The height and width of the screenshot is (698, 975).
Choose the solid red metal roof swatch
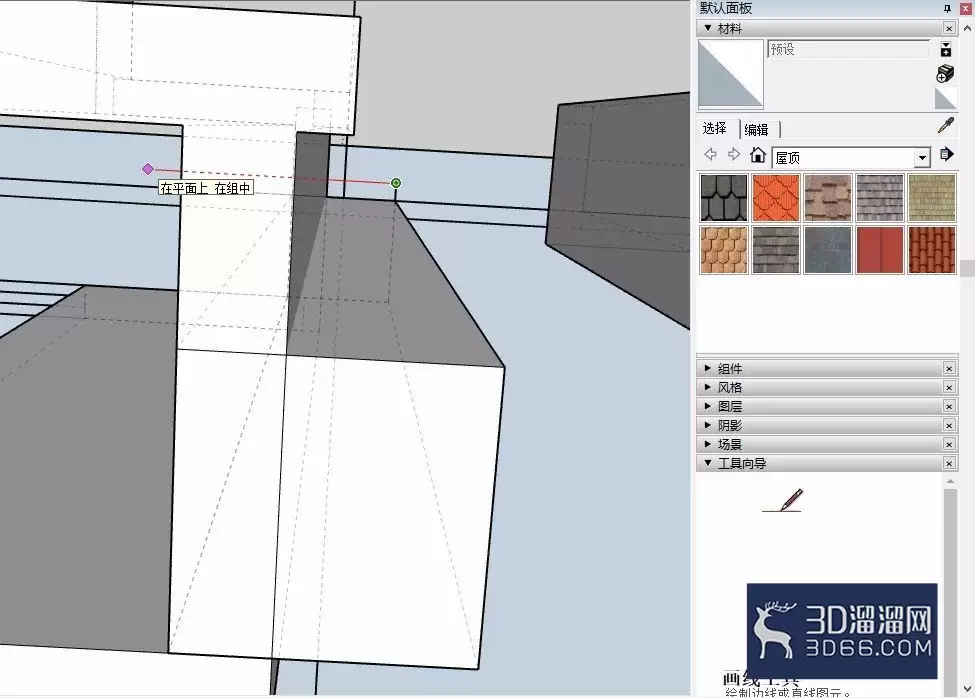[880, 250]
